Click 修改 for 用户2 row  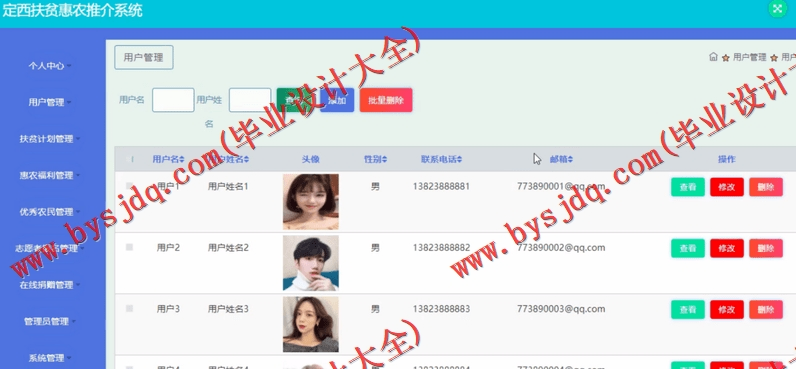[727, 248]
